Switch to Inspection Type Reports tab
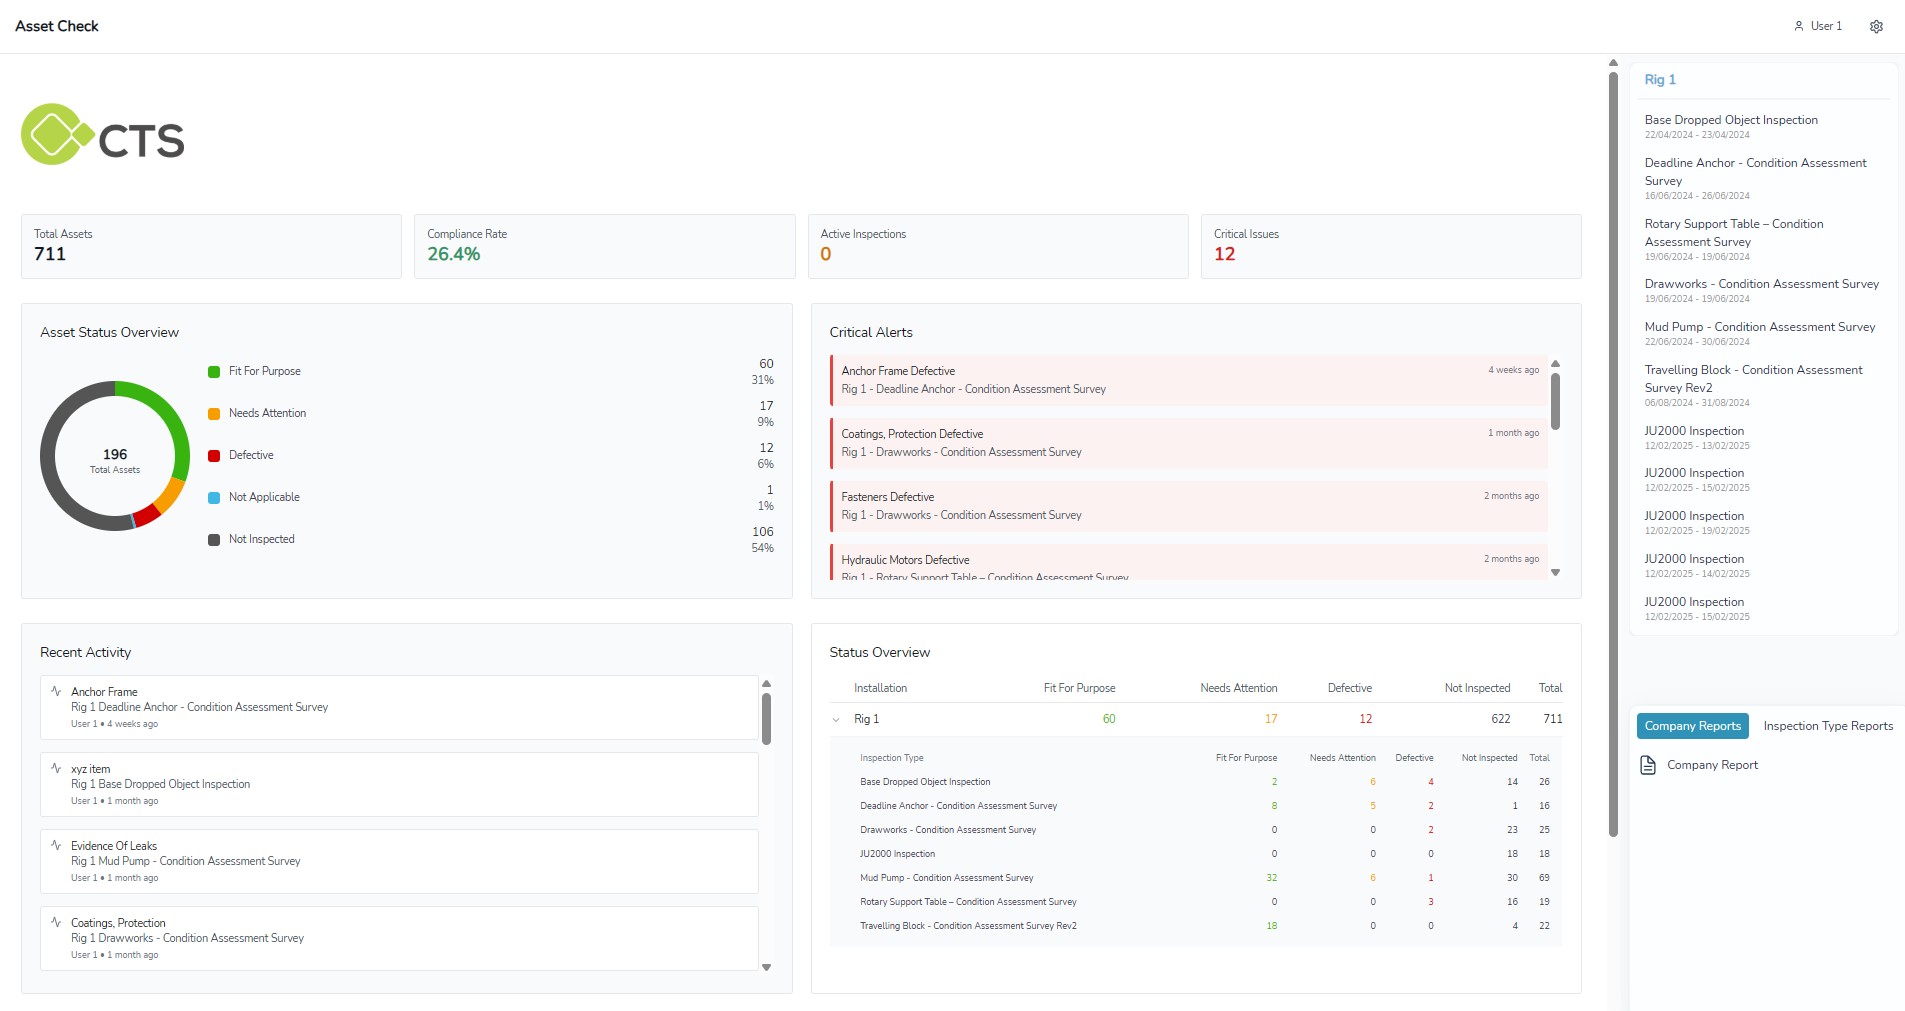Viewport: 1905px width, 1011px height. 1827,726
